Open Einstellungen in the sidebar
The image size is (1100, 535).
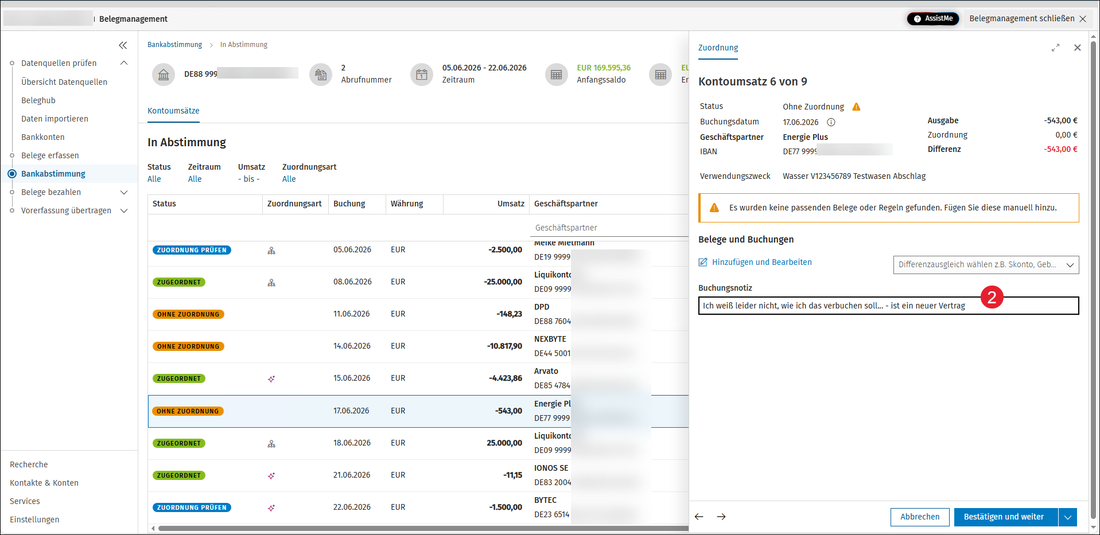point(34,520)
